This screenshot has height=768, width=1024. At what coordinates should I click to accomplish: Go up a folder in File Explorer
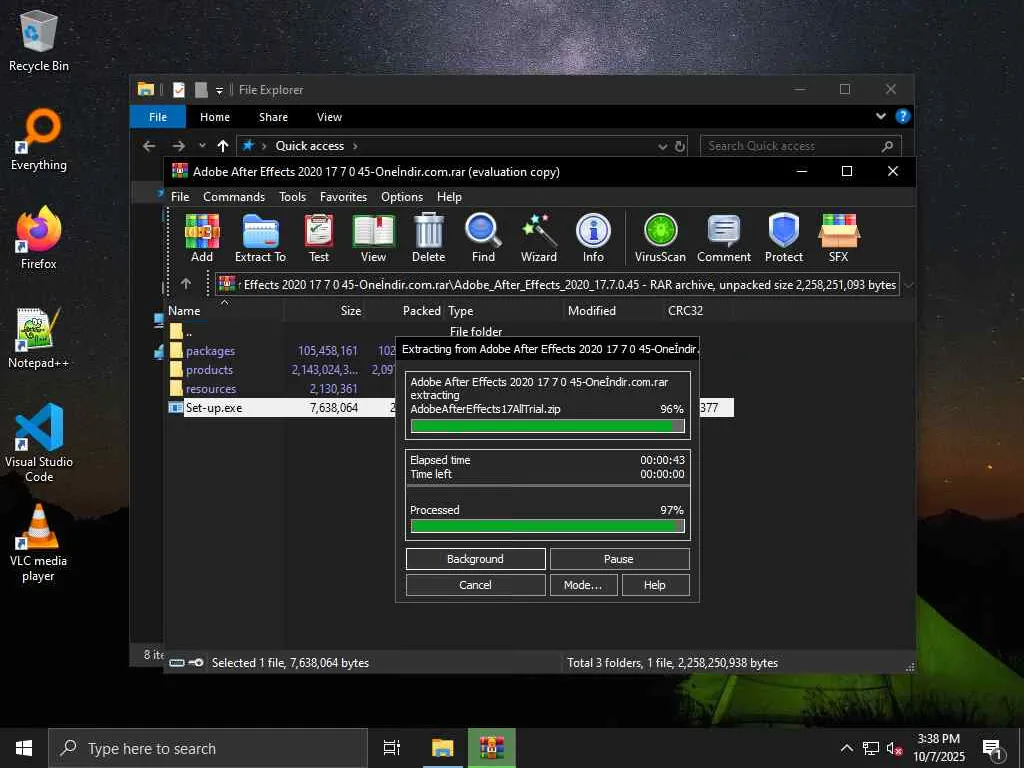pyautogui.click(x=223, y=146)
